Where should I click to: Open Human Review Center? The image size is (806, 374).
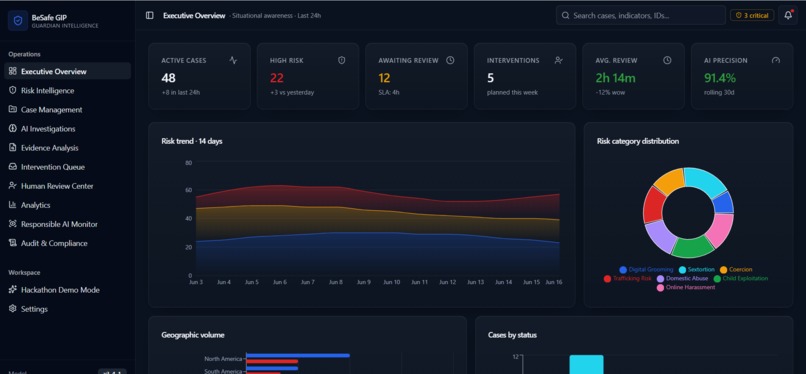(67, 186)
